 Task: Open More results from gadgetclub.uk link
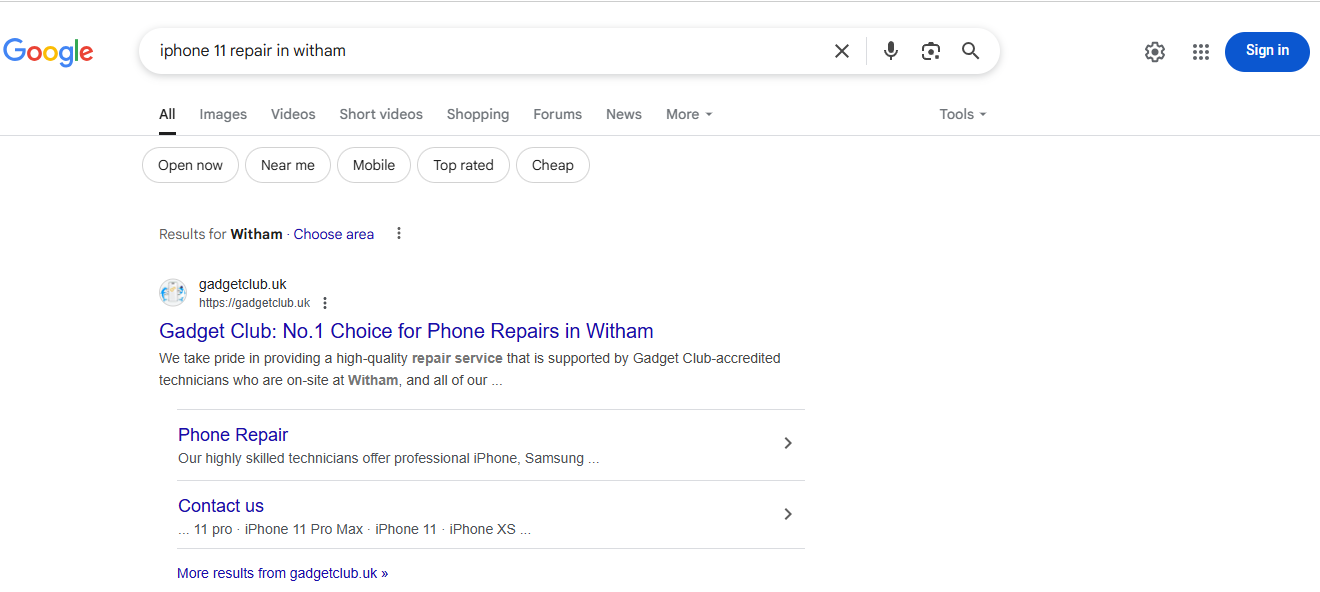(x=282, y=573)
